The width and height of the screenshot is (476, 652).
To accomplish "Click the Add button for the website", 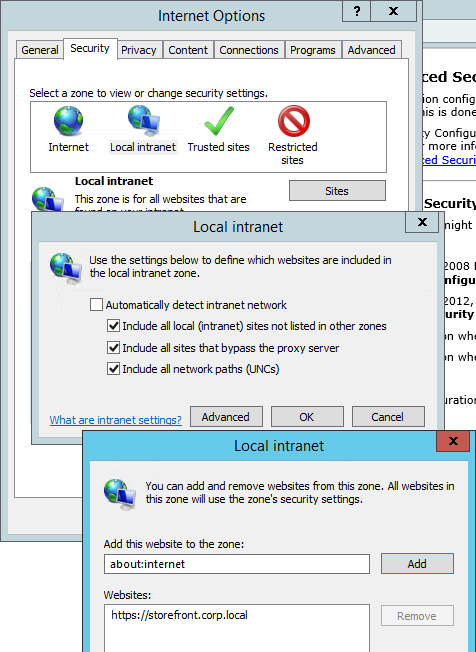I will pos(417,564).
